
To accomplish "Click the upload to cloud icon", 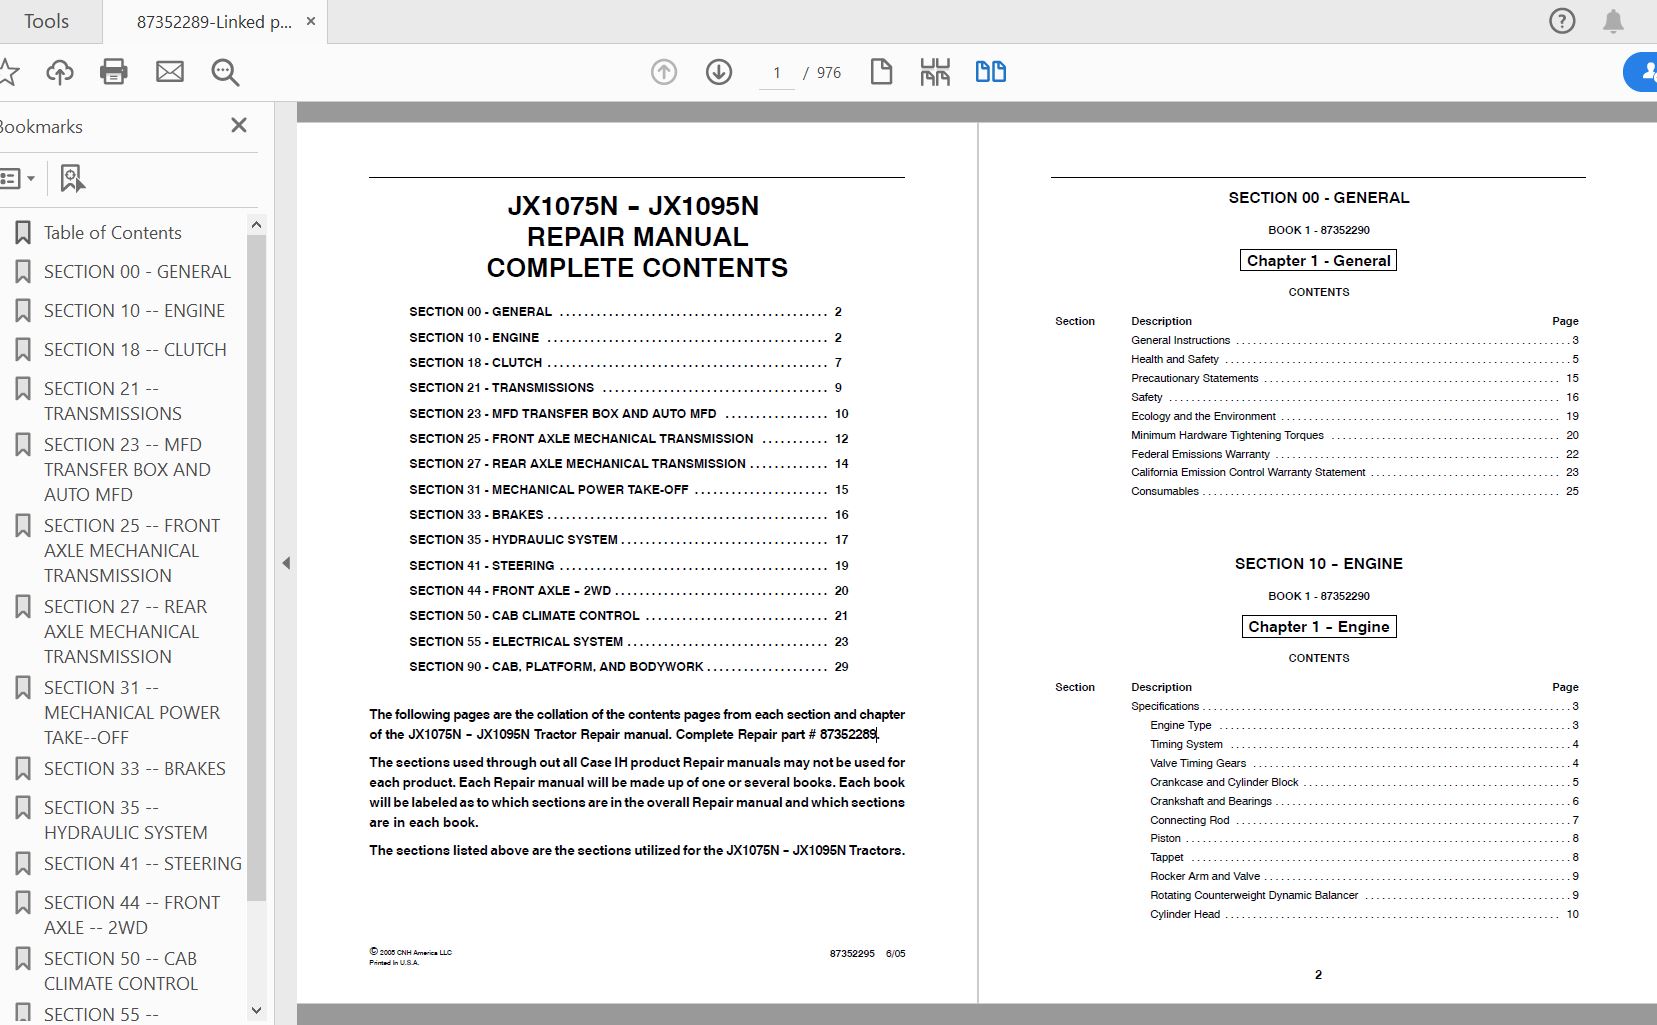I will (x=60, y=72).
